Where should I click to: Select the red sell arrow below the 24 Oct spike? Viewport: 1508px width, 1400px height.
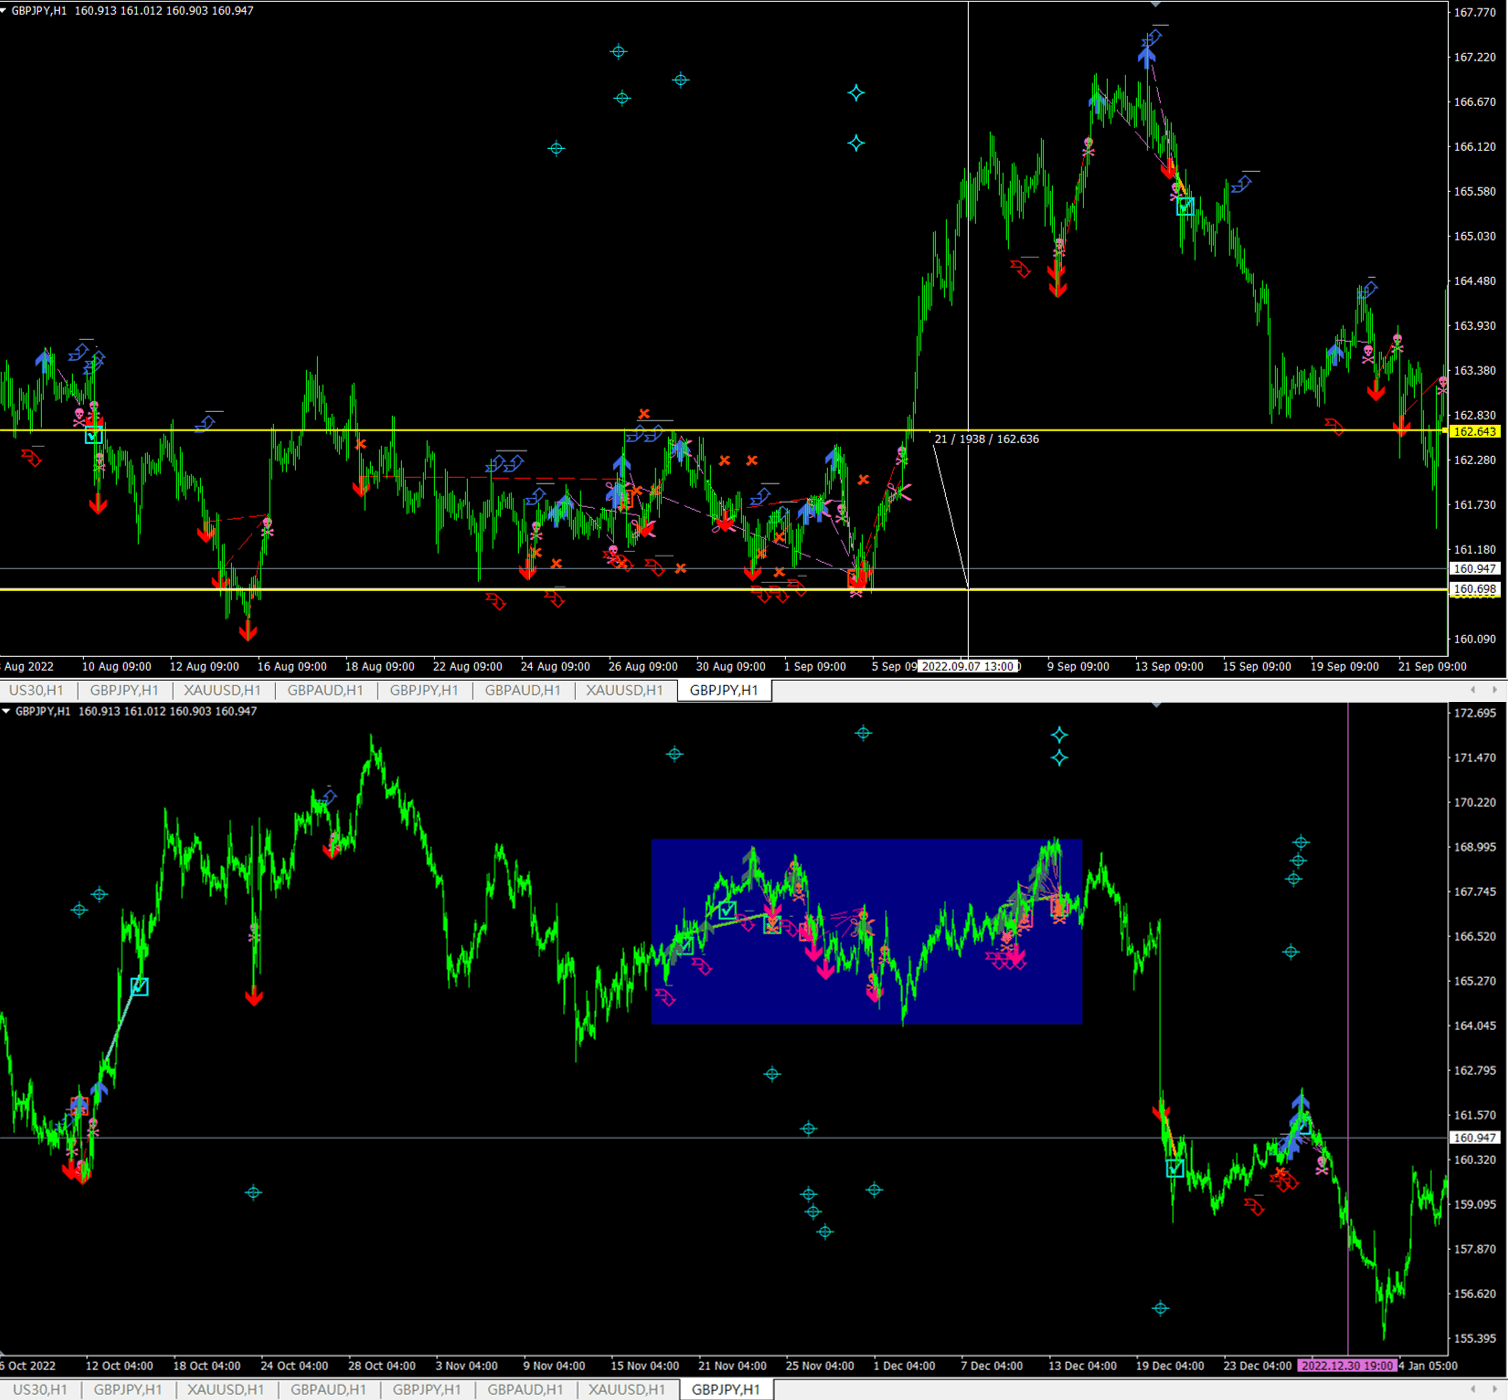coord(254,996)
